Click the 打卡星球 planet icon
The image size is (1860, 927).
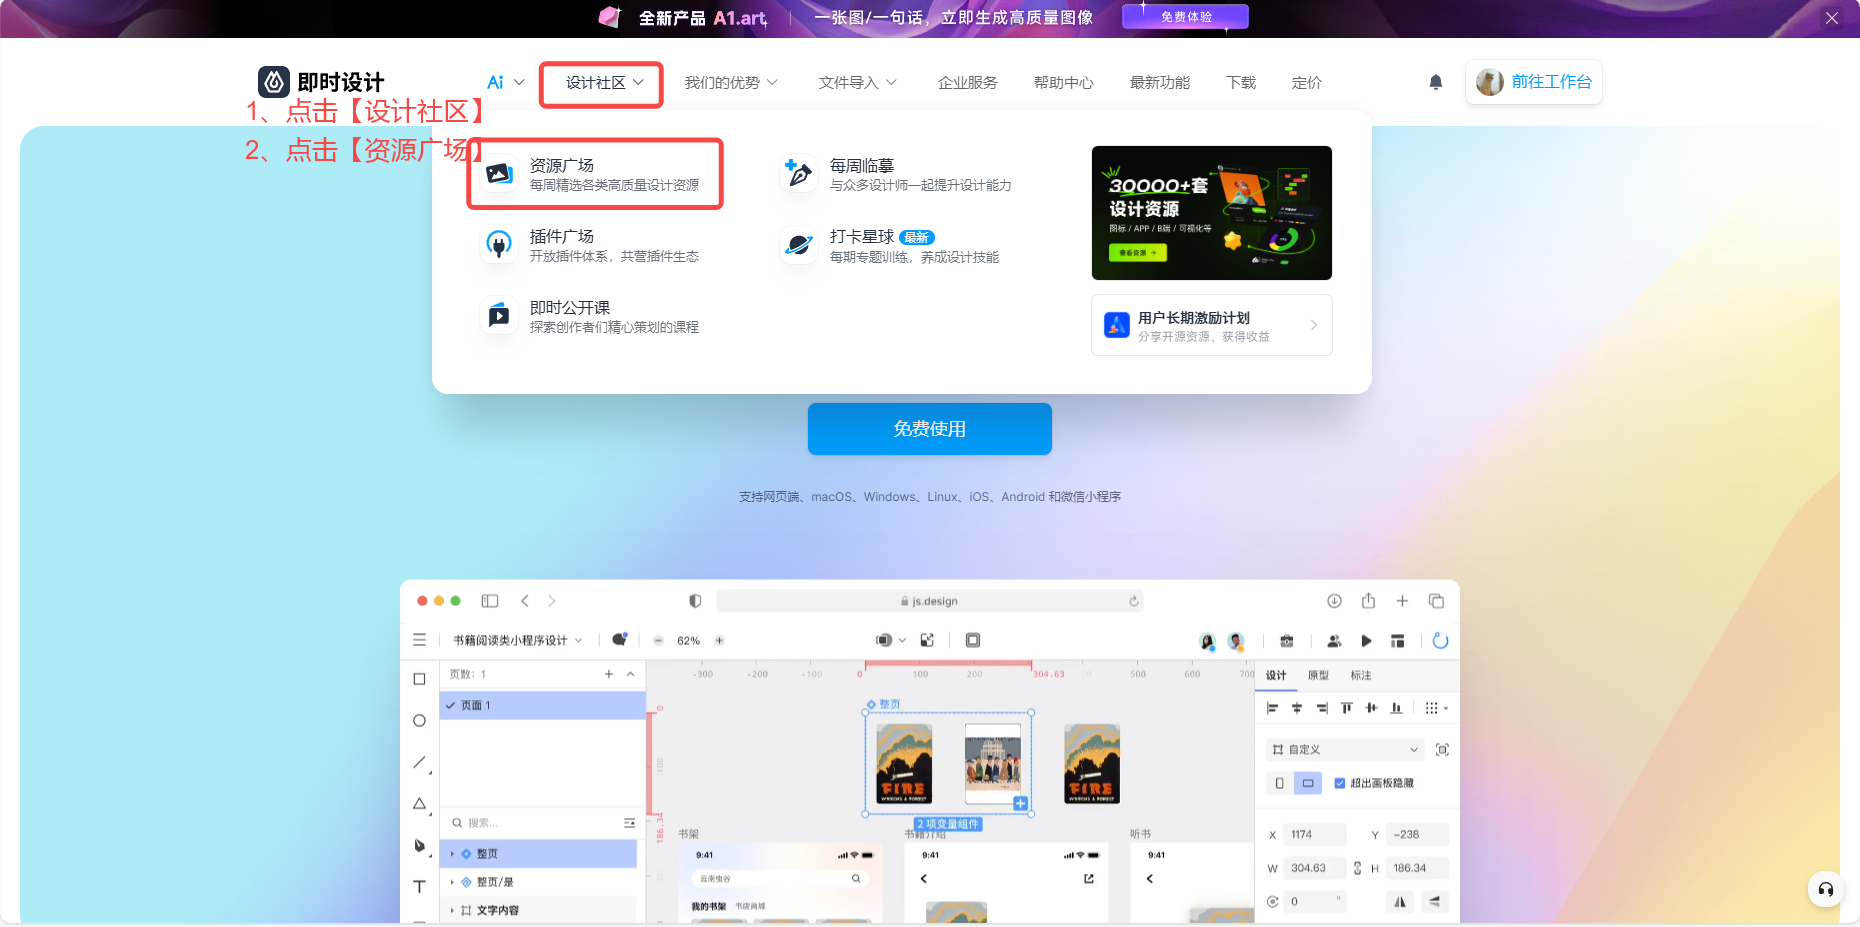tap(798, 245)
